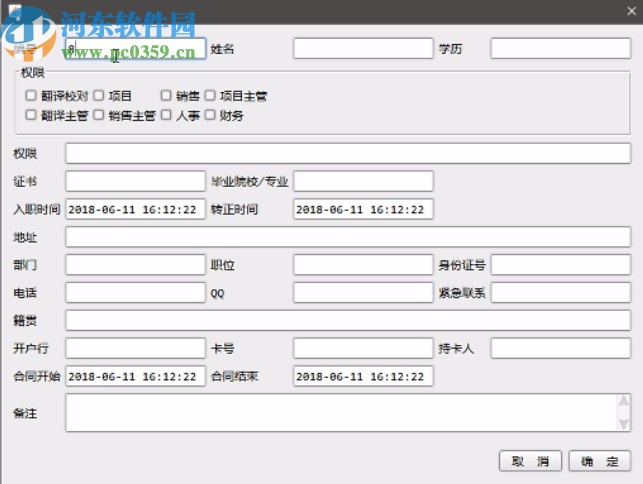Focus the 姓名 name input field
Viewport: 643px width, 484px height.
[x=363, y=48]
